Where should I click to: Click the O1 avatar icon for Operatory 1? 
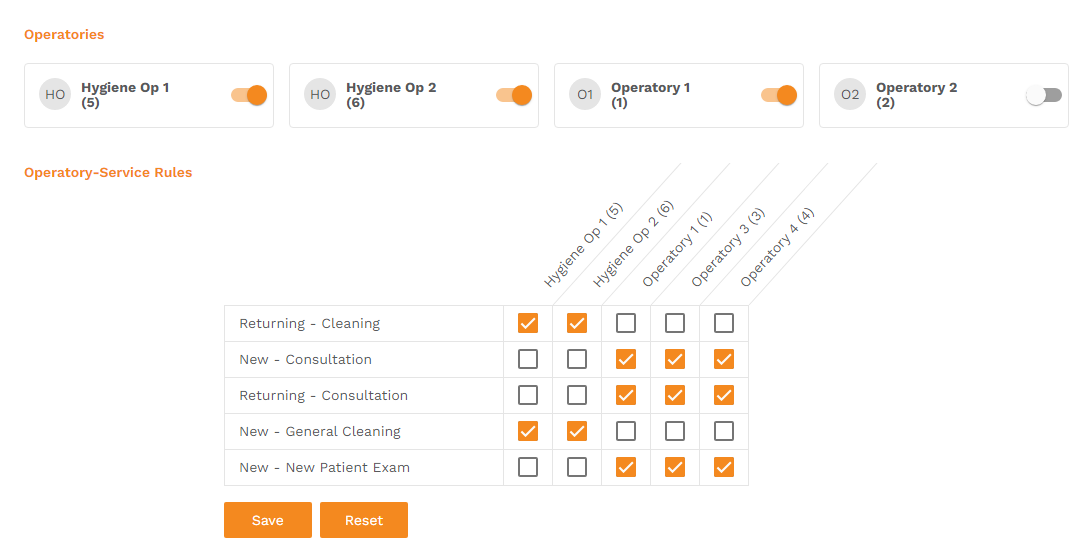585,94
